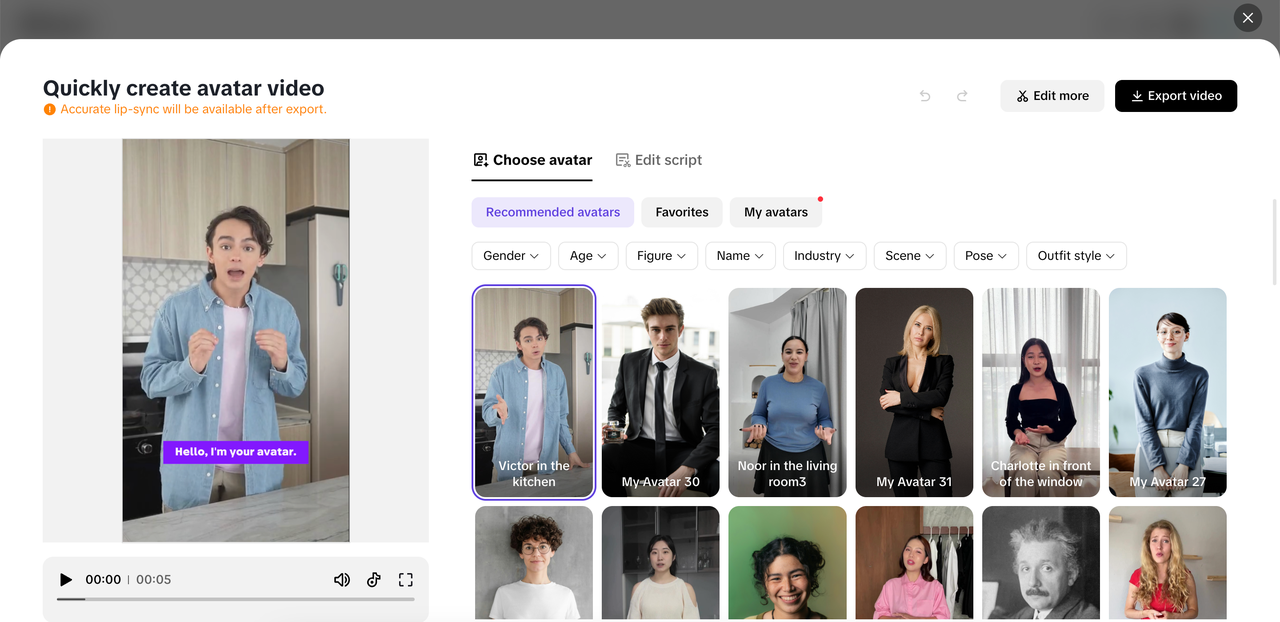Expand the Age filter dropdown
Viewport: 1280px width, 622px height.
click(x=588, y=256)
